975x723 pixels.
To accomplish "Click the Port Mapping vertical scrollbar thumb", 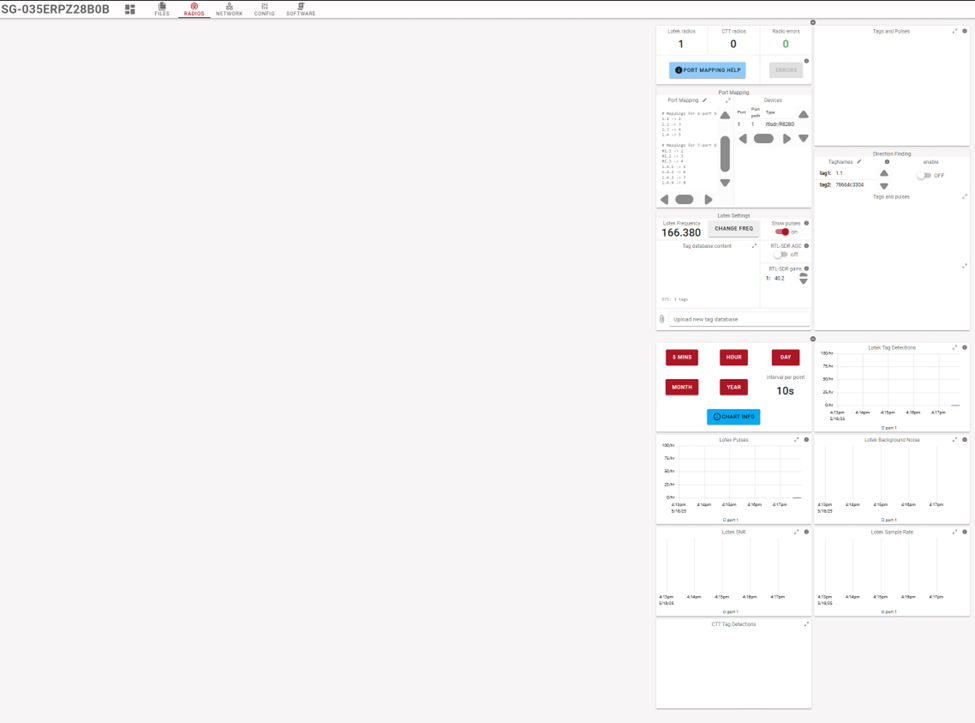I will [725, 153].
